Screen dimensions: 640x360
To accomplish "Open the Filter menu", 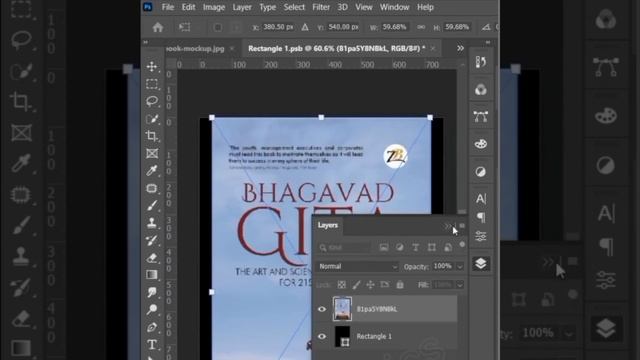I will pyautogui.click(x=321, y=7).
